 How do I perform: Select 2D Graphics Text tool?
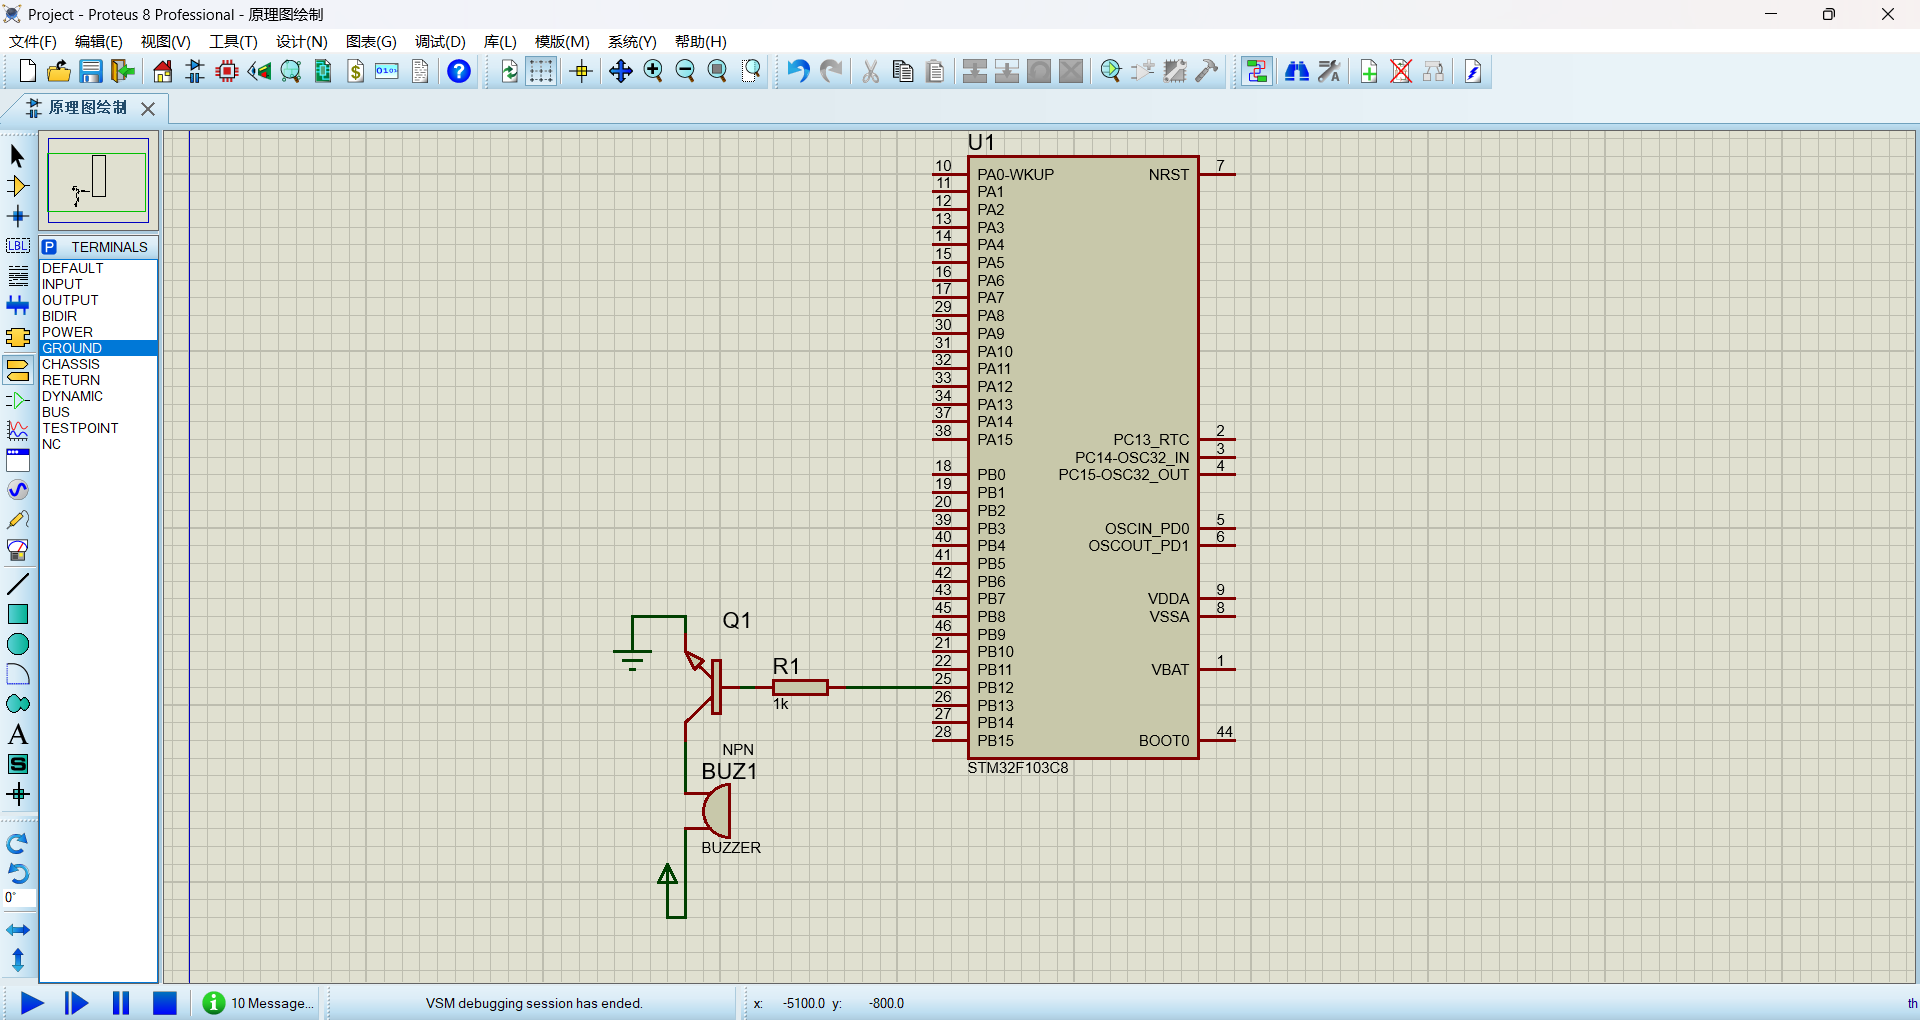18,734
